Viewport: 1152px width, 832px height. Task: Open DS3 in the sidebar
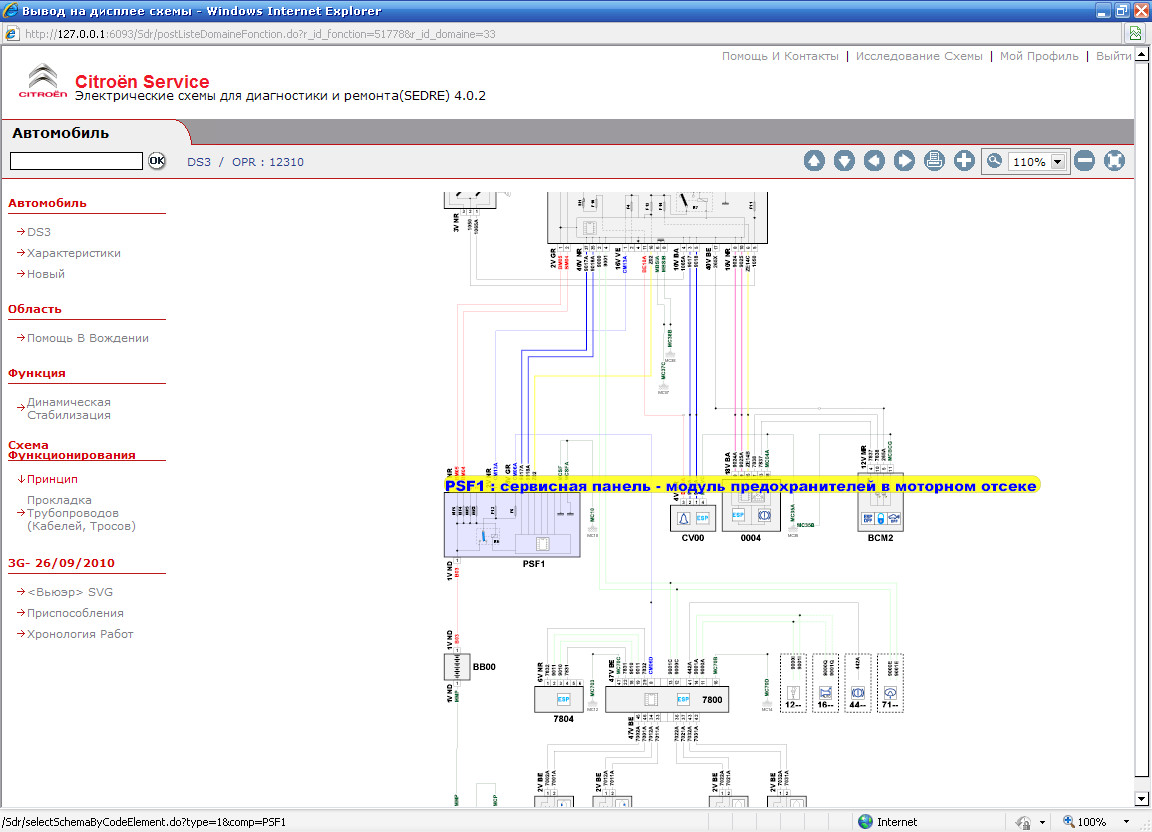point(39,232)
